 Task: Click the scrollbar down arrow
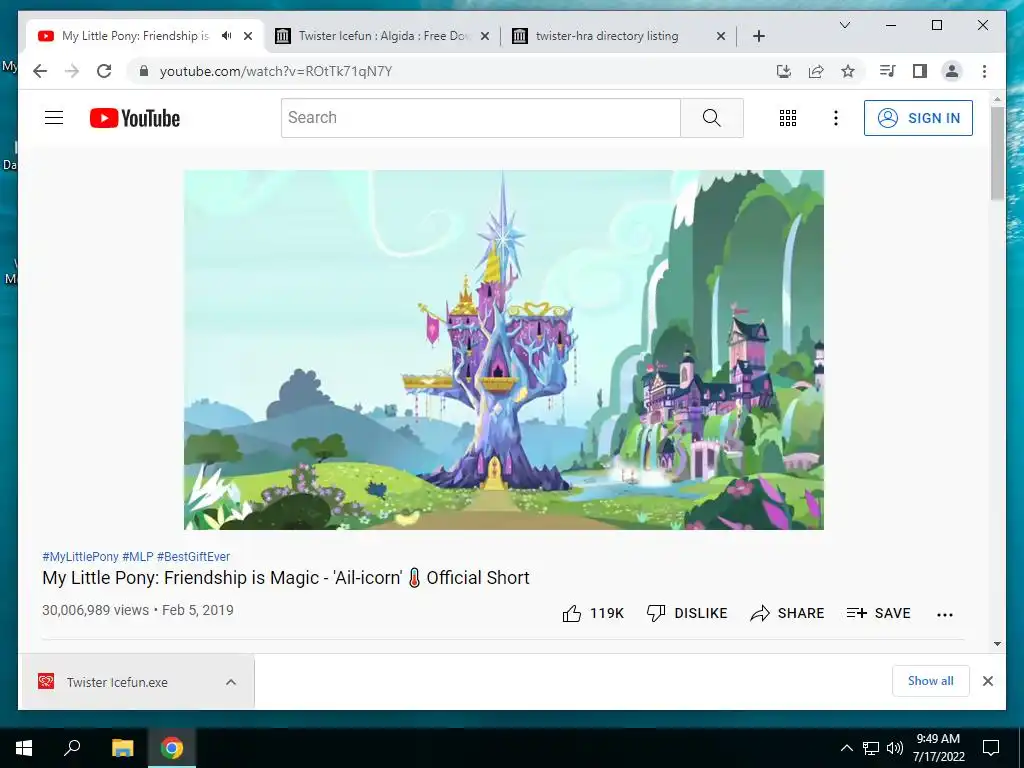coord(997,644)
